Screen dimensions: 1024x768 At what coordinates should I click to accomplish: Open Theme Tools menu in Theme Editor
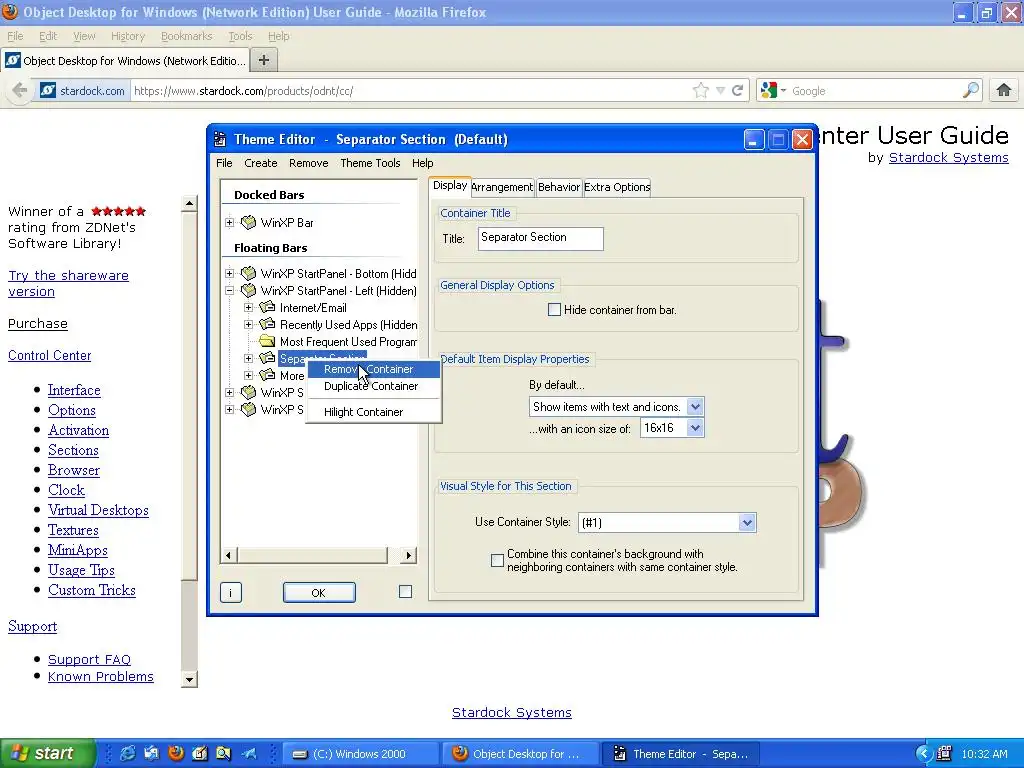coord(370,163)
